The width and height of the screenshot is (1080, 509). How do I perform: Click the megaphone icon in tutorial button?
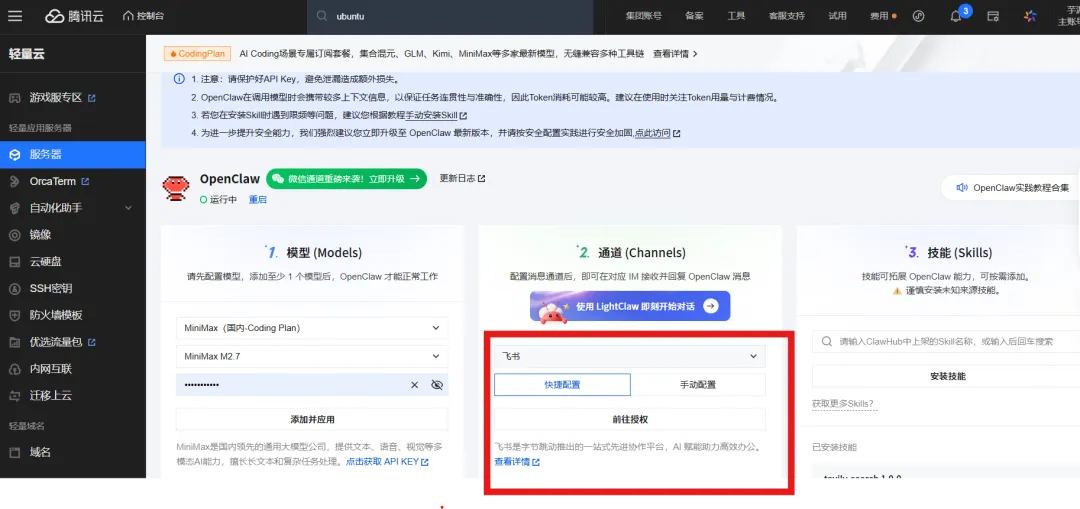(x=962, y=187)
